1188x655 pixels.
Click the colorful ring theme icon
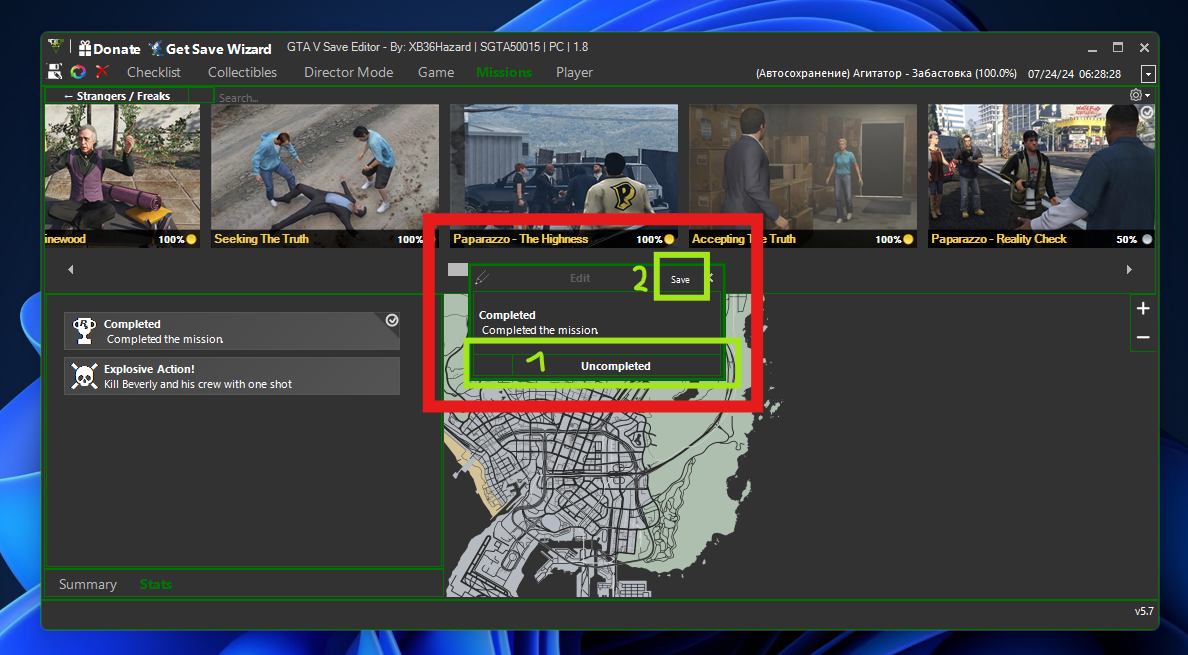pyautogui.click(x=78, y=72)
